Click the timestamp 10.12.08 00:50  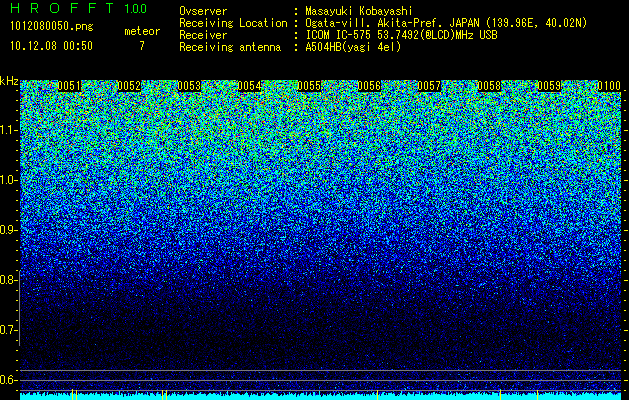(x=51, y=46)
